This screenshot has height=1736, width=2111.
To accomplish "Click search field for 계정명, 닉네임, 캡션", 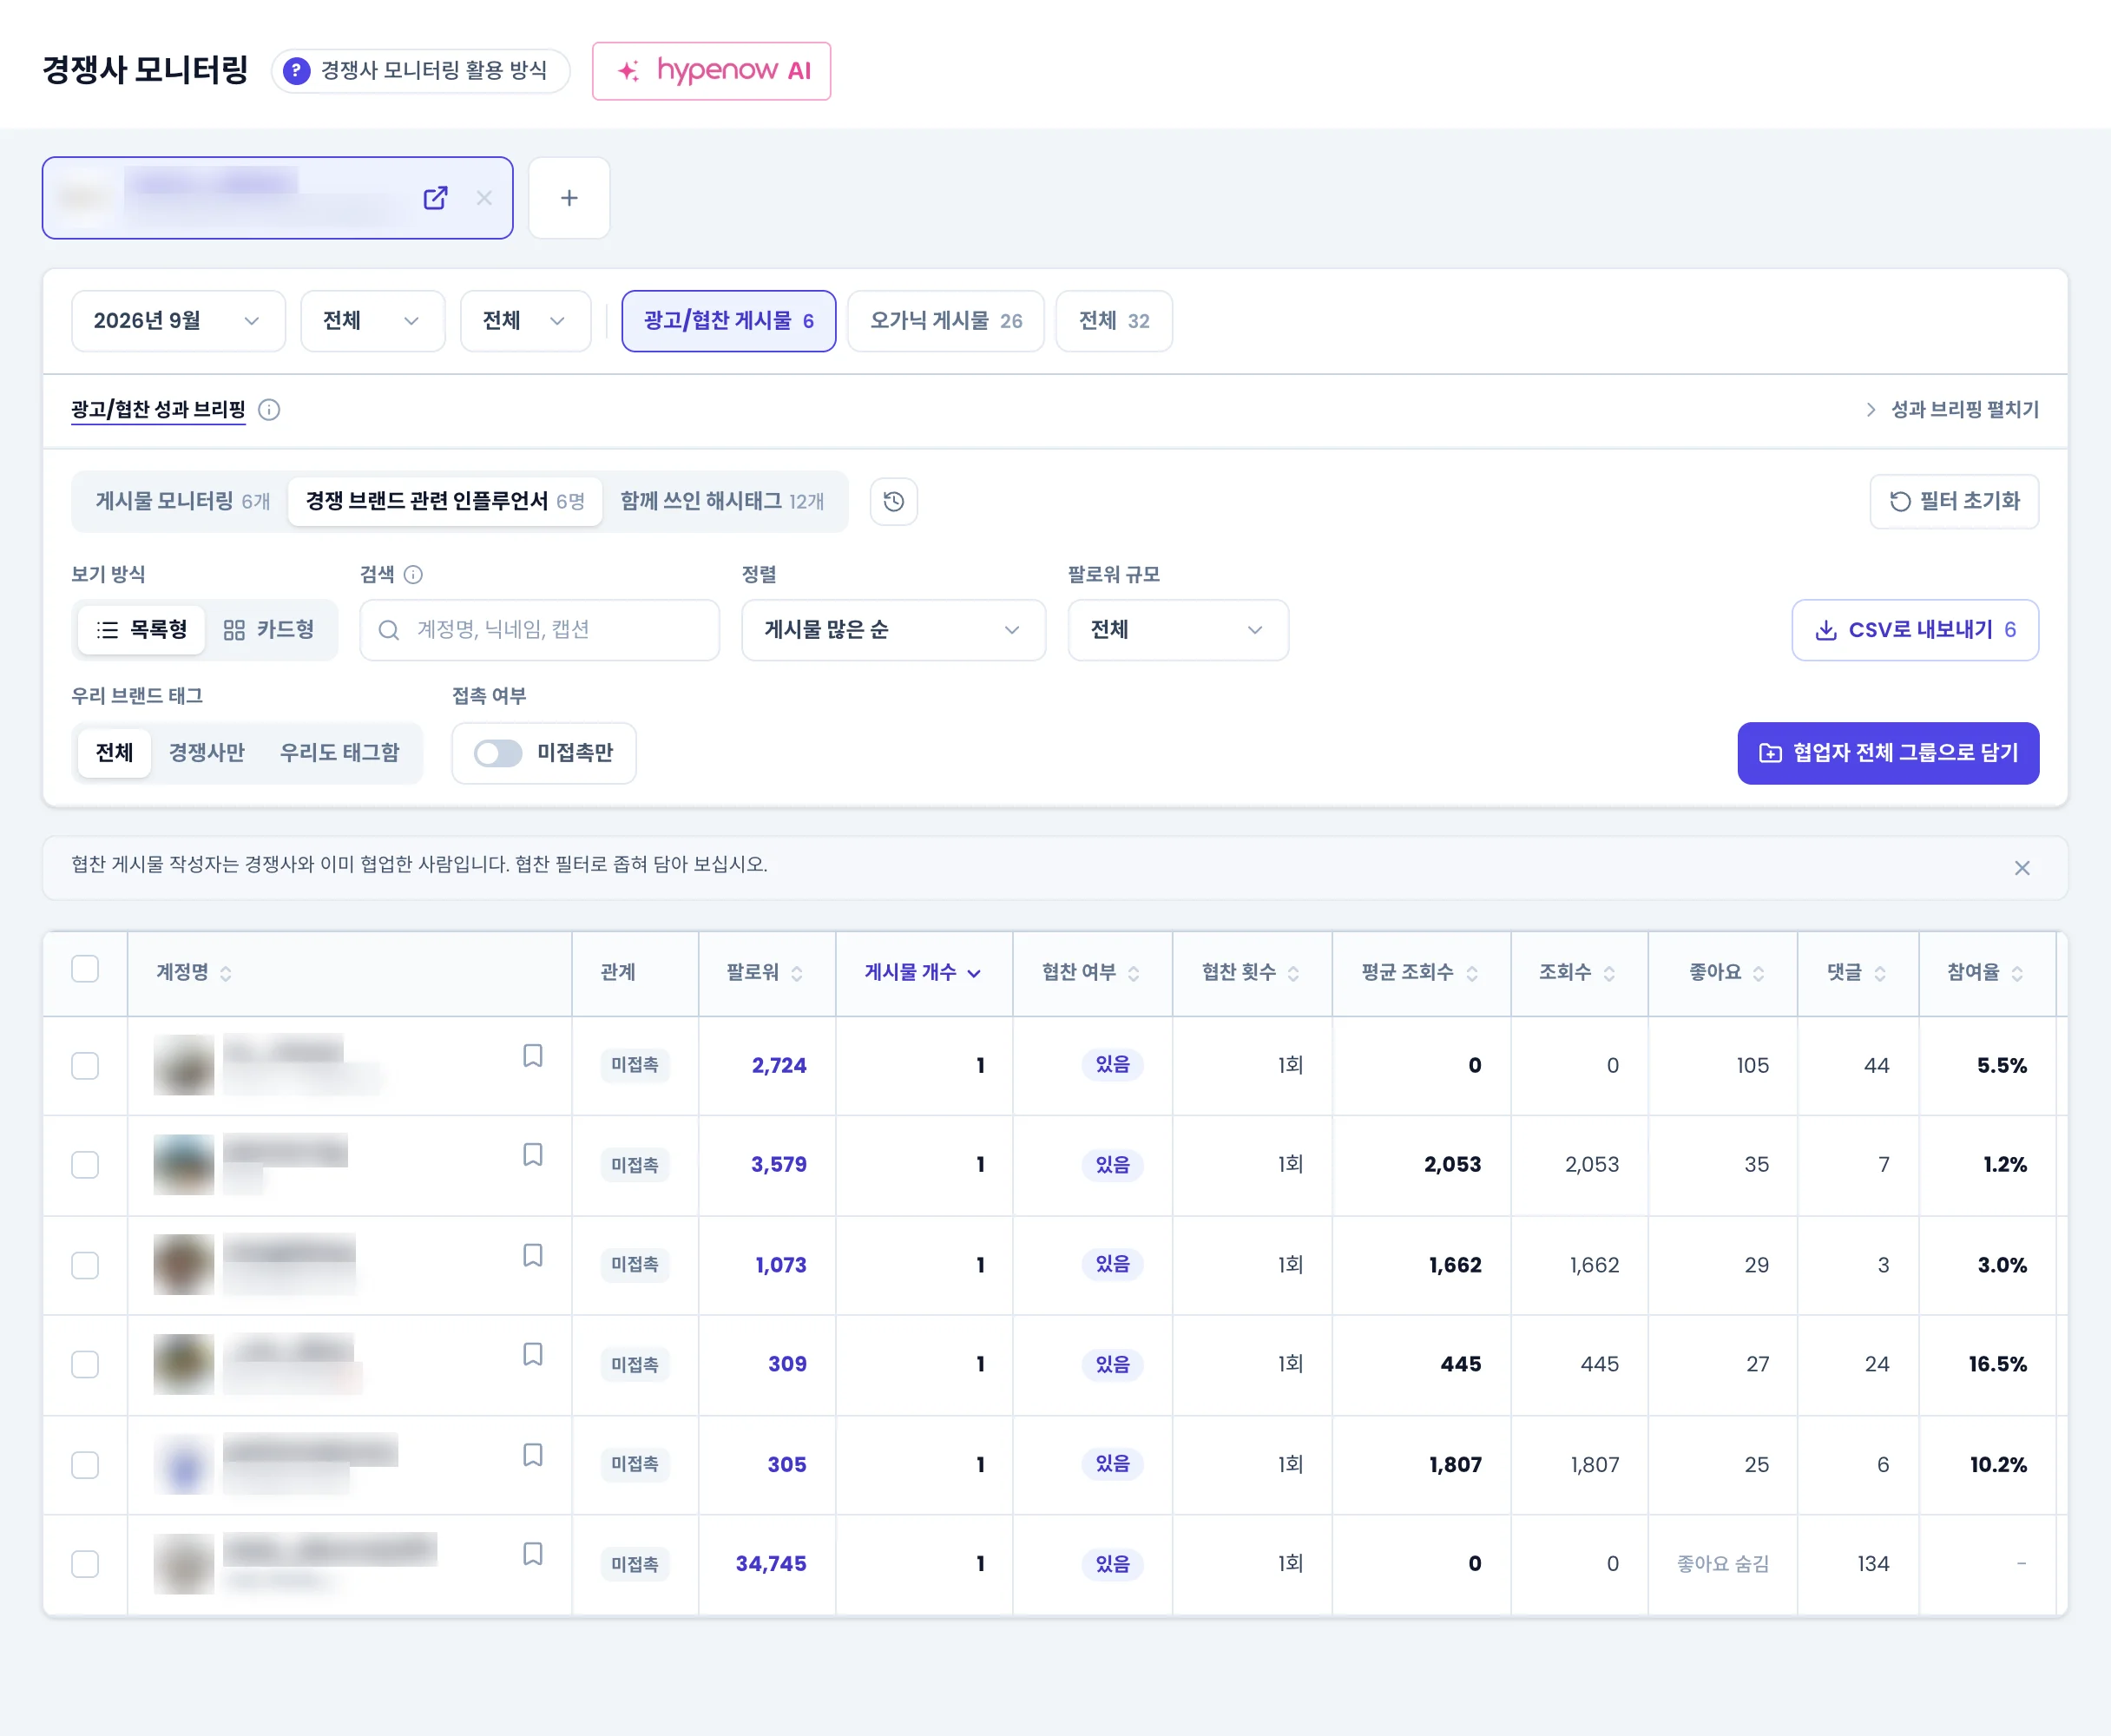I will pos(540,630).
